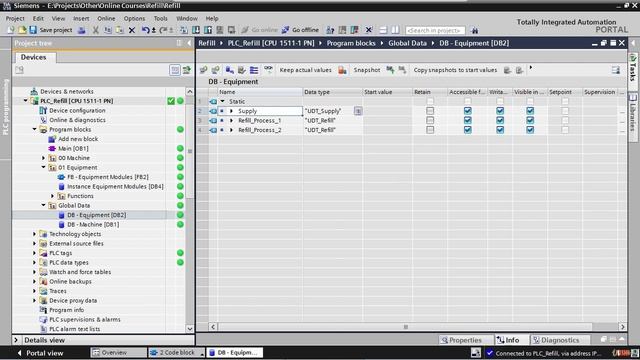The image size is (640, 360).
Task: Expand the 00 Machine folder
Action: click(44, 158)
